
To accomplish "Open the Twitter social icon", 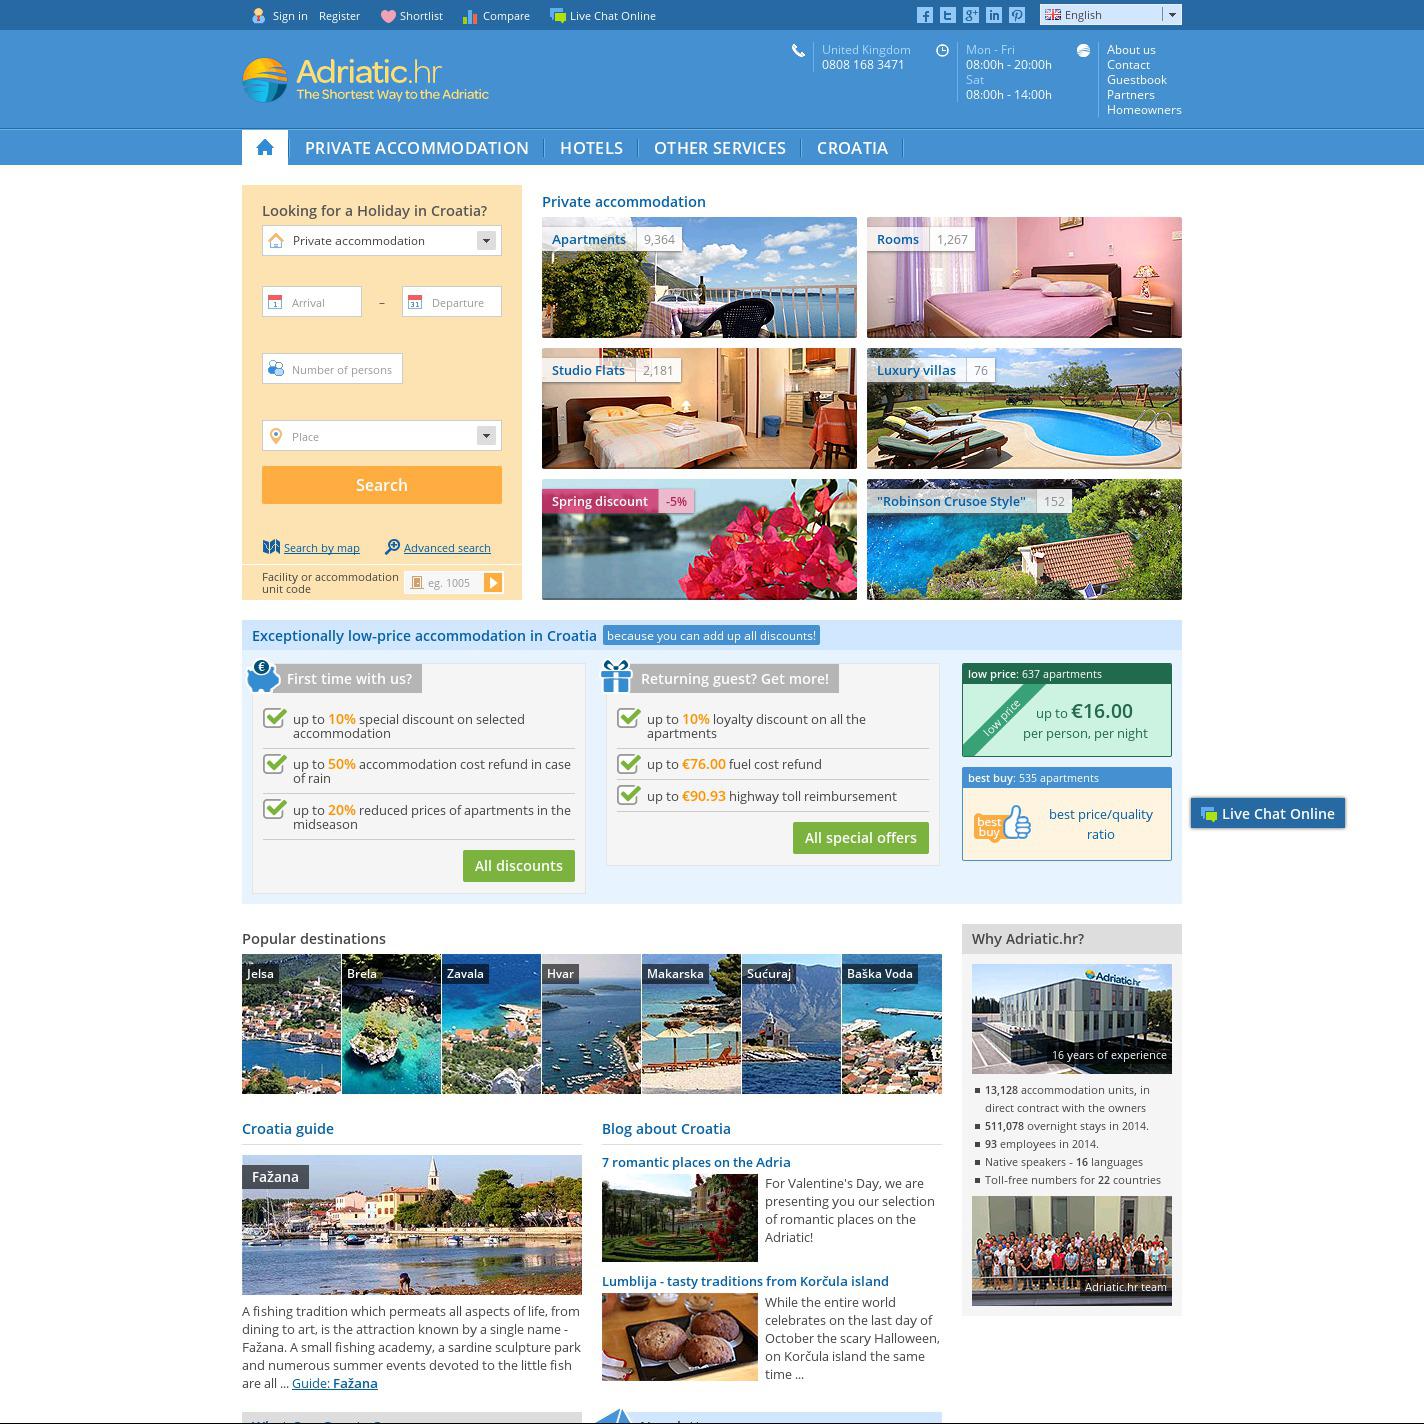I will [x=948, y=15].
